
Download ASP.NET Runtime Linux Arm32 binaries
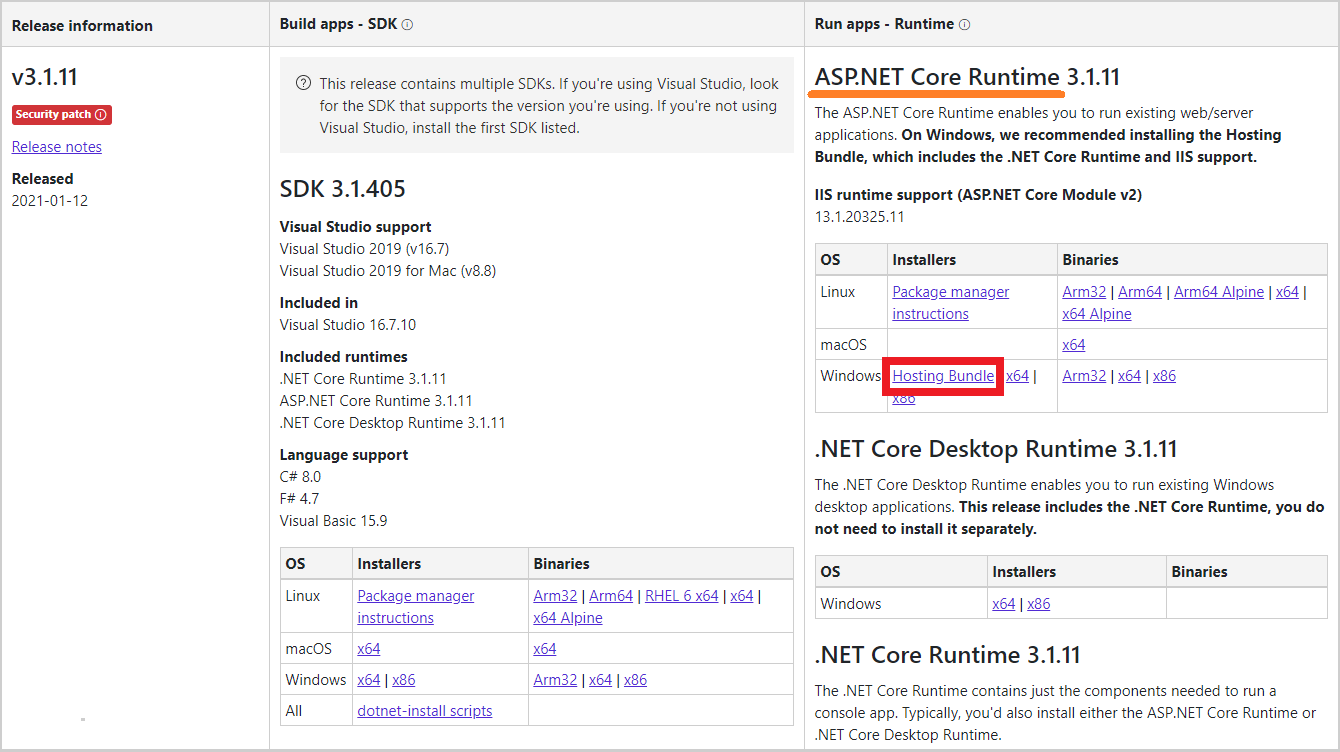(x=1084, y=292)
